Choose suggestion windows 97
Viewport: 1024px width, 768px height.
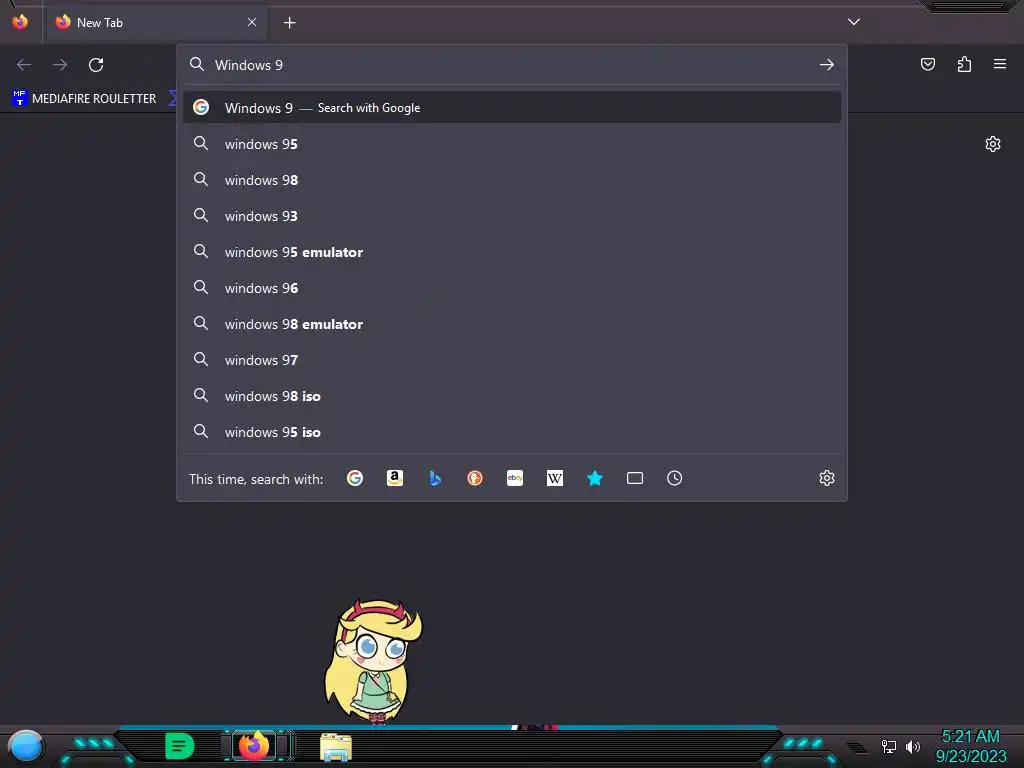click(512, 360)
